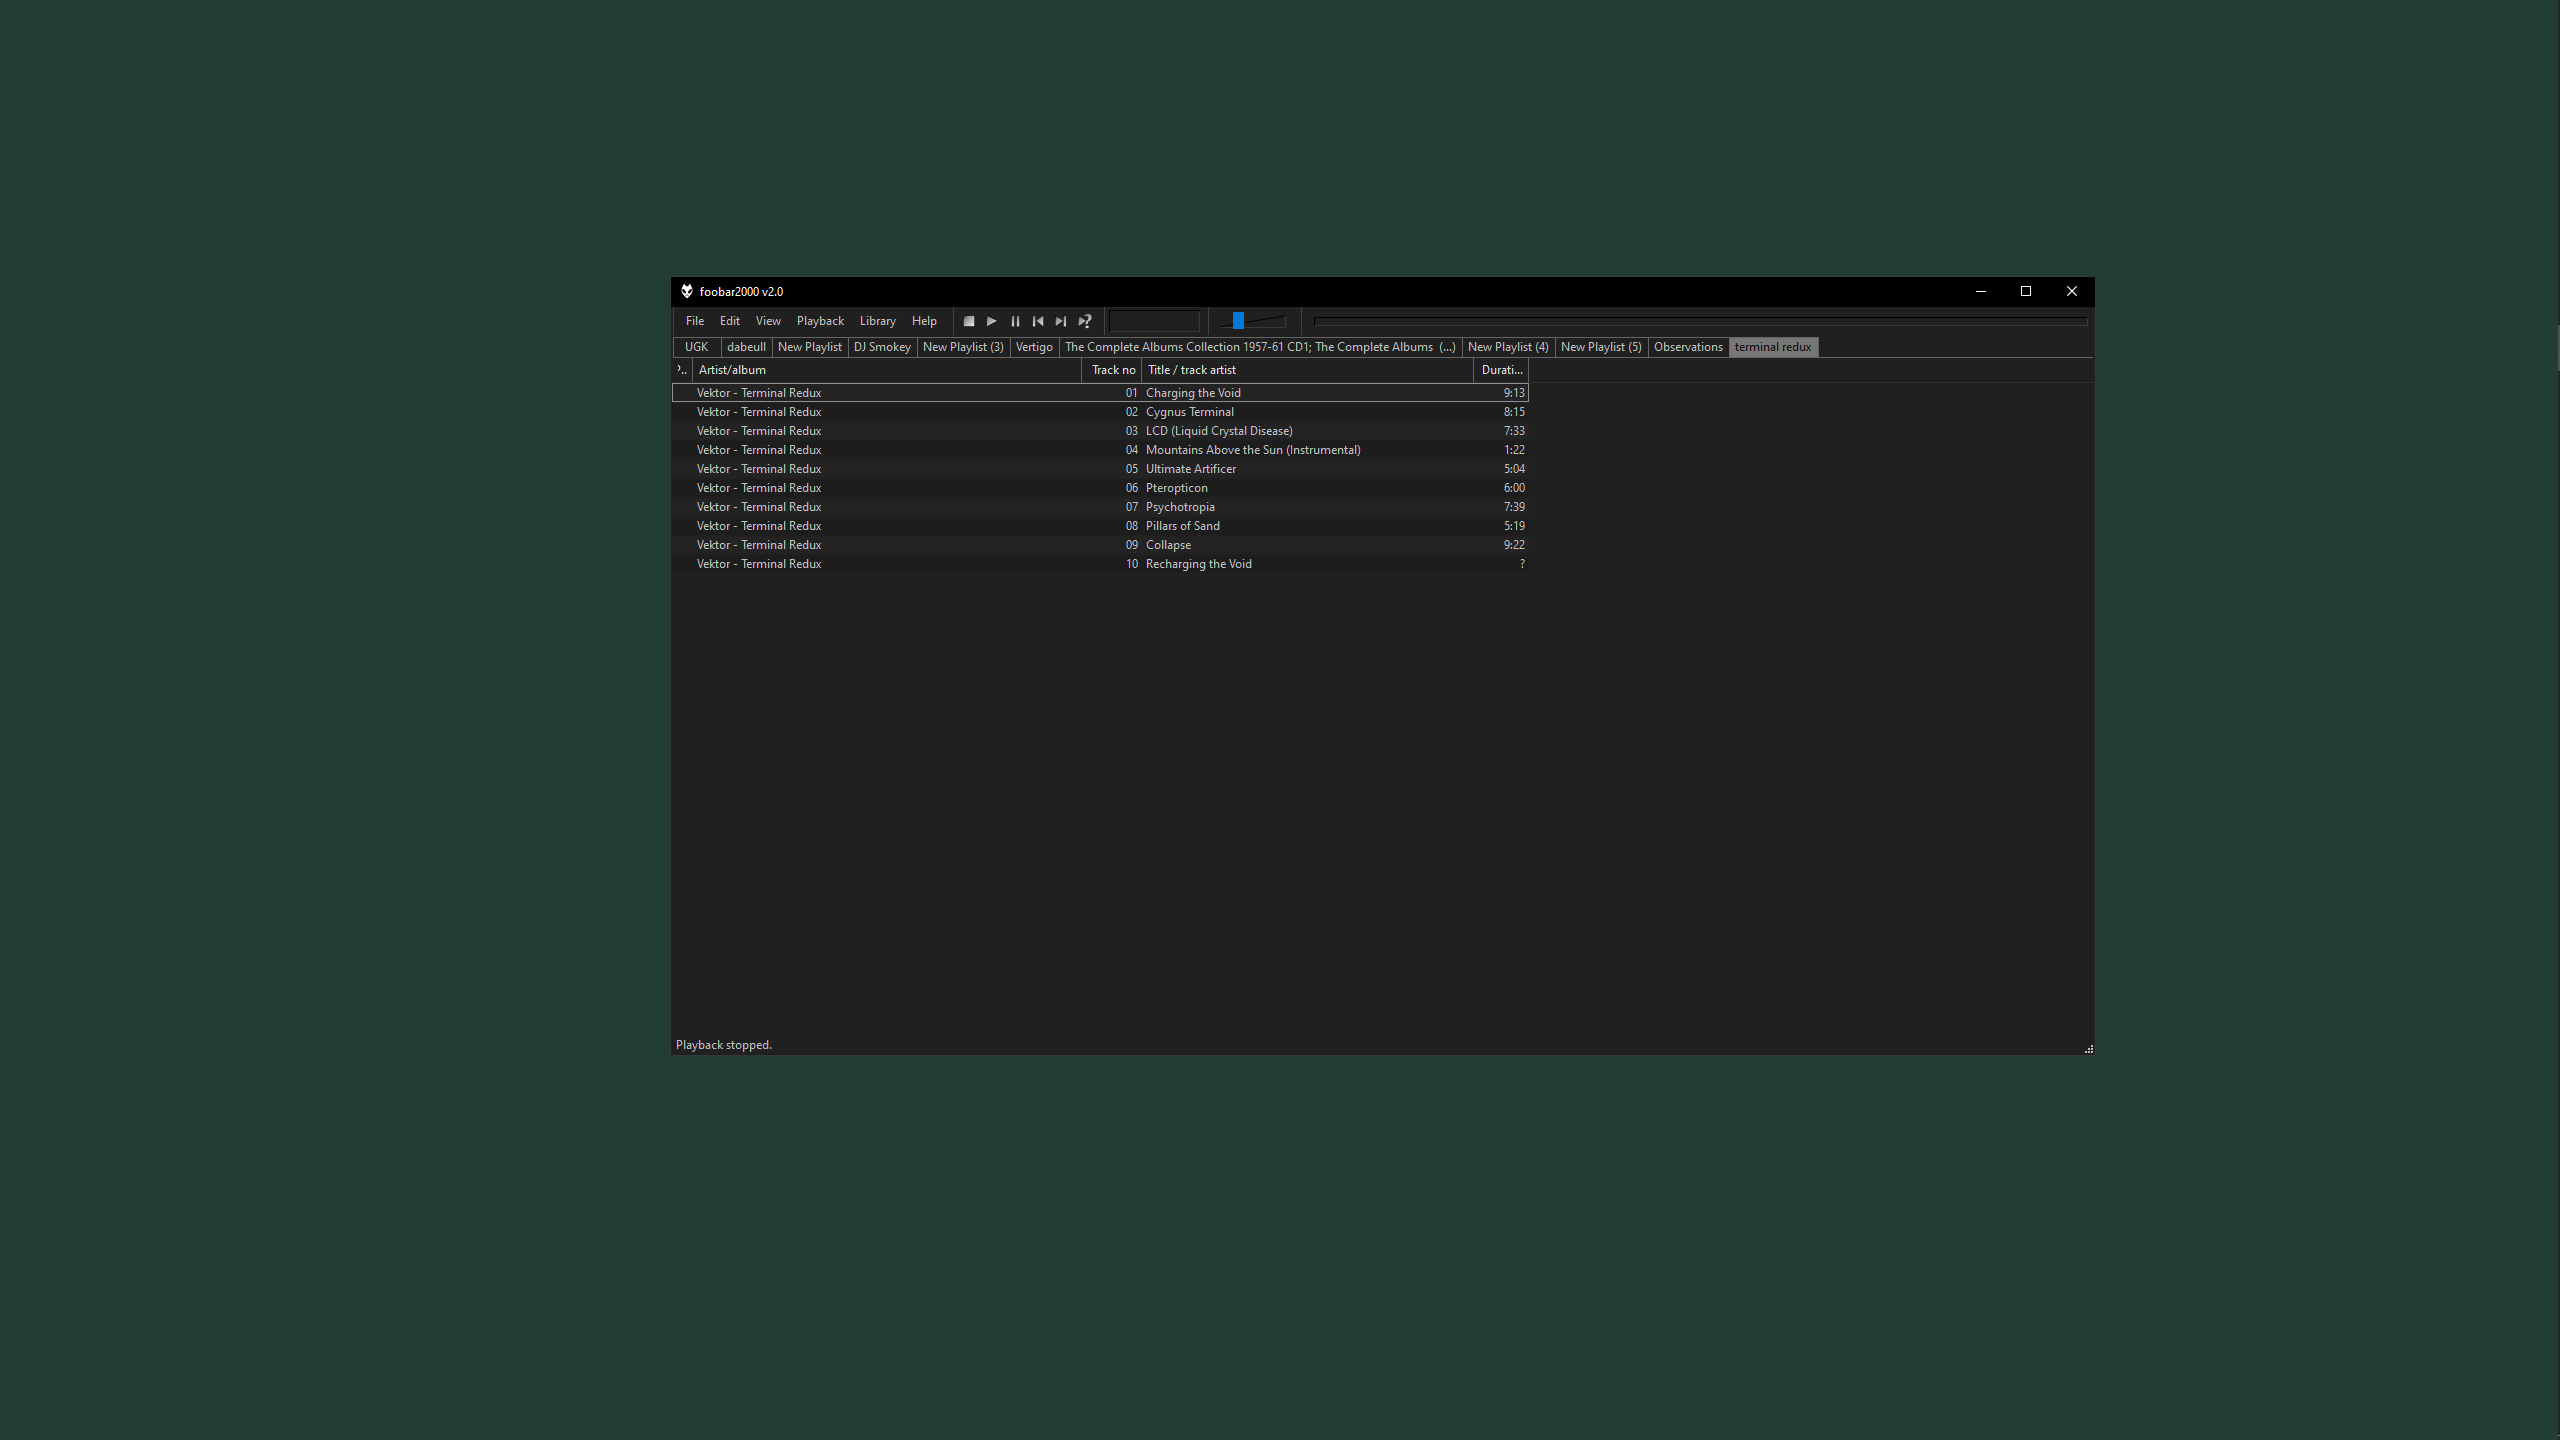Open the File menu

(695, 321)
